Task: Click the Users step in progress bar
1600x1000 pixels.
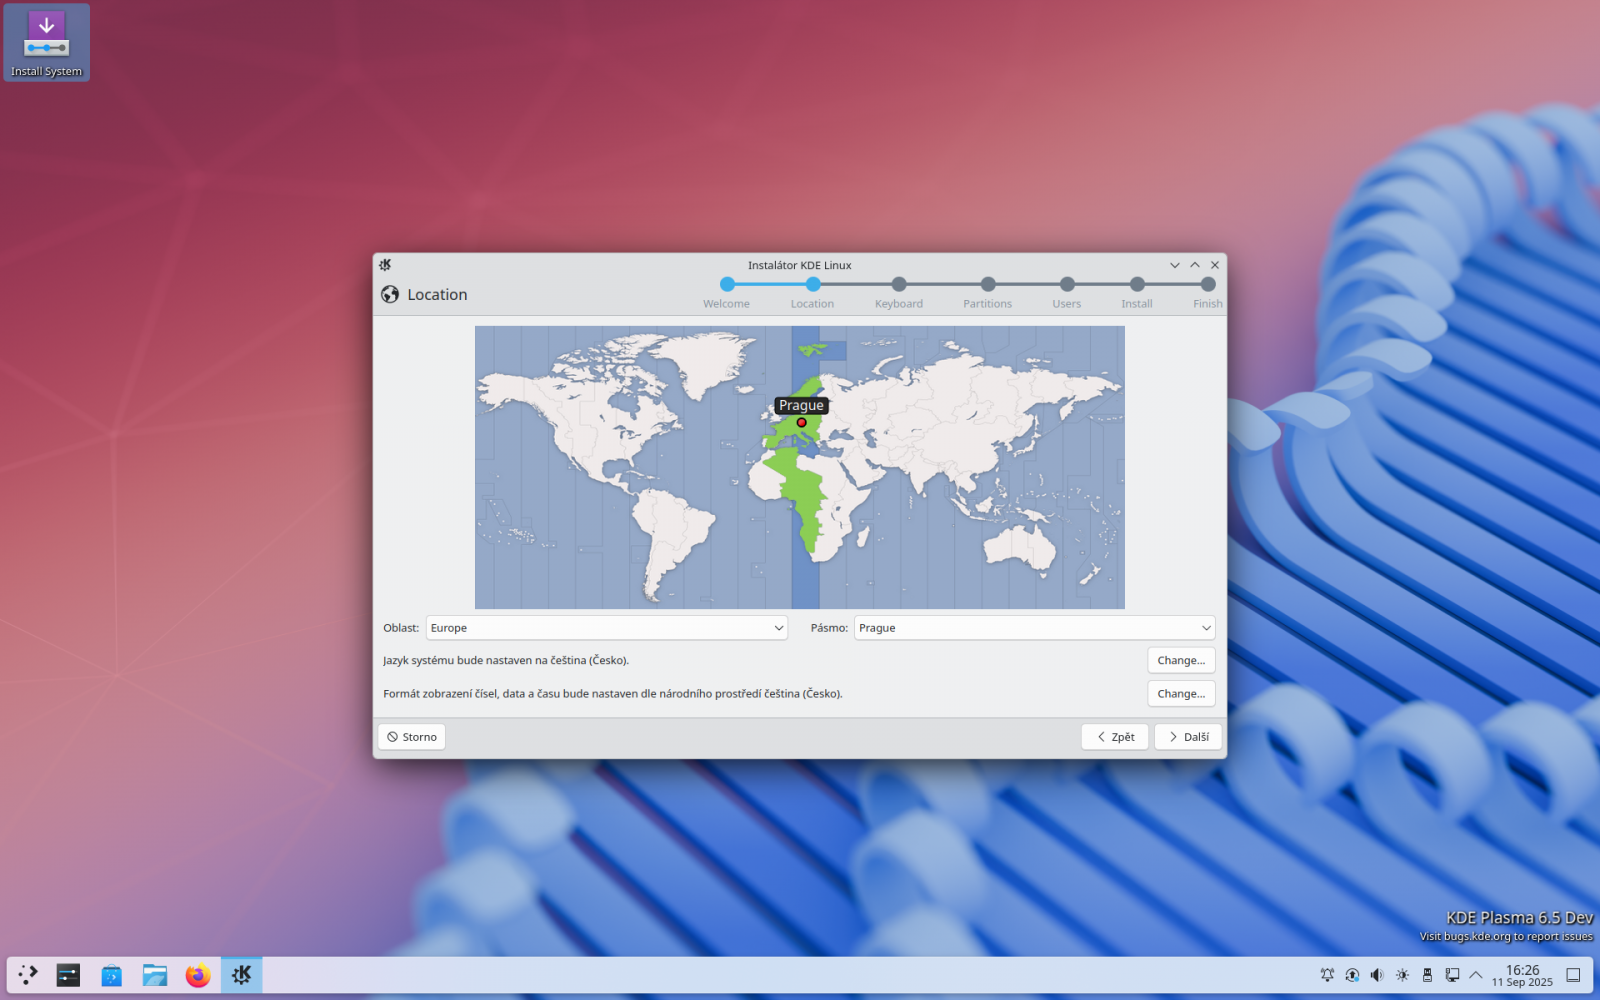Action: [x=1067, y=293]
